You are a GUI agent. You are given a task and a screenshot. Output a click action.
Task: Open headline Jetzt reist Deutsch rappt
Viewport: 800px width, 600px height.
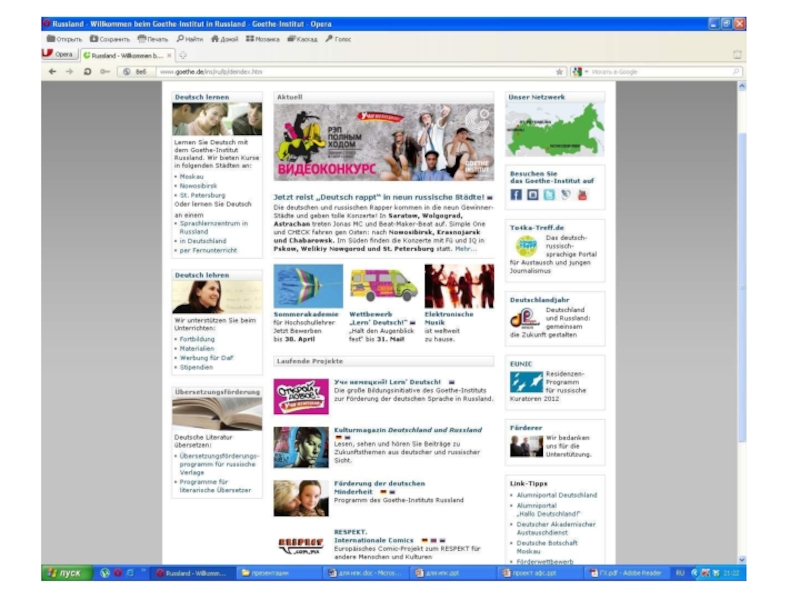pos(379,197)
